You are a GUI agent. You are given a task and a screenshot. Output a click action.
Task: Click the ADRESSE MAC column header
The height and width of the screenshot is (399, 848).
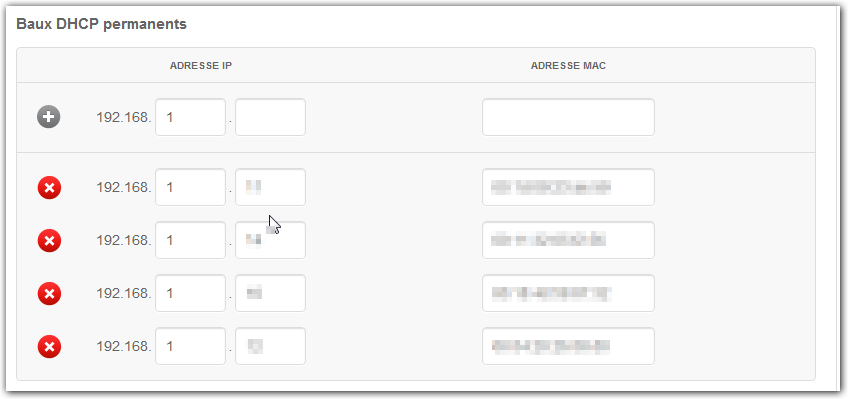pyautogui.click(x=568, y=66)
